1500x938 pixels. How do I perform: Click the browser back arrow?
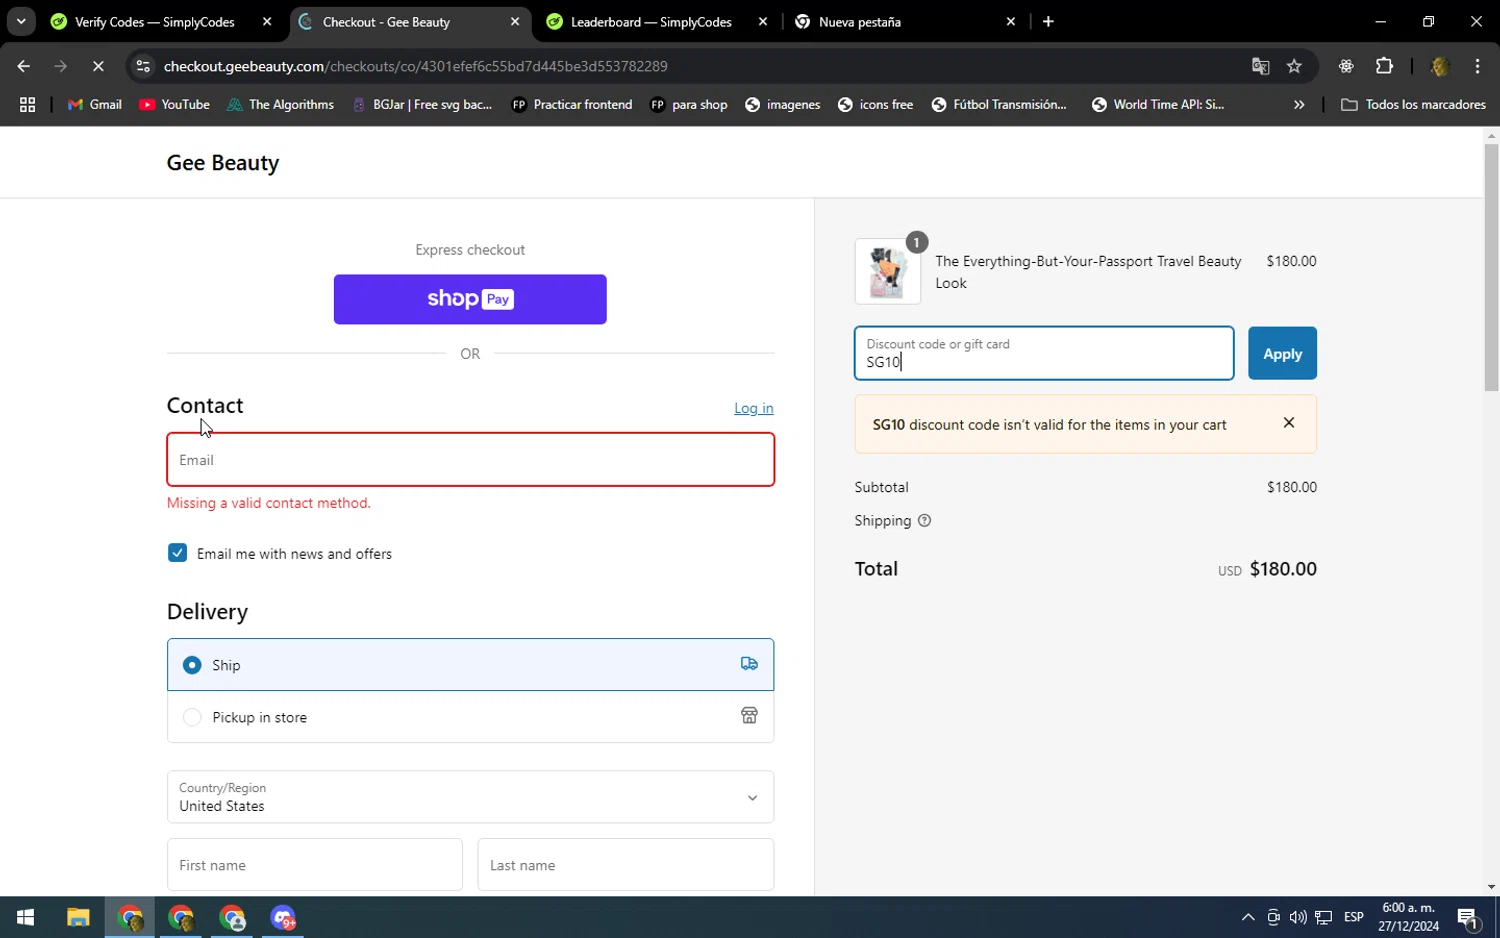pyautogui.click(x=23, y=66)
